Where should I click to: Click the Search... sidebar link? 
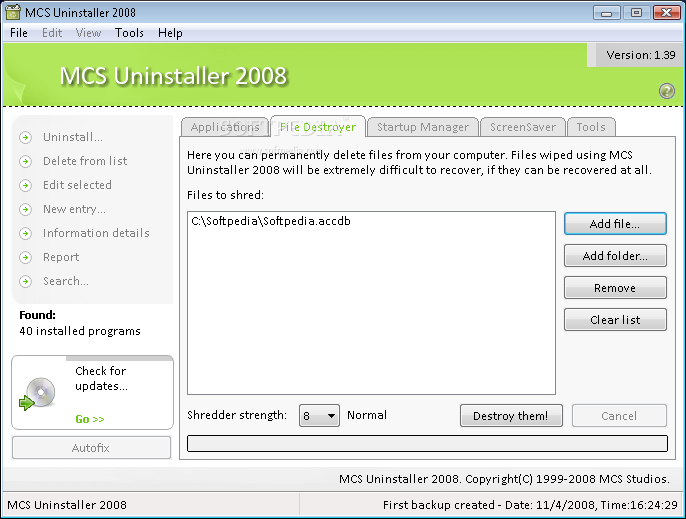click(x=66, y=281)
